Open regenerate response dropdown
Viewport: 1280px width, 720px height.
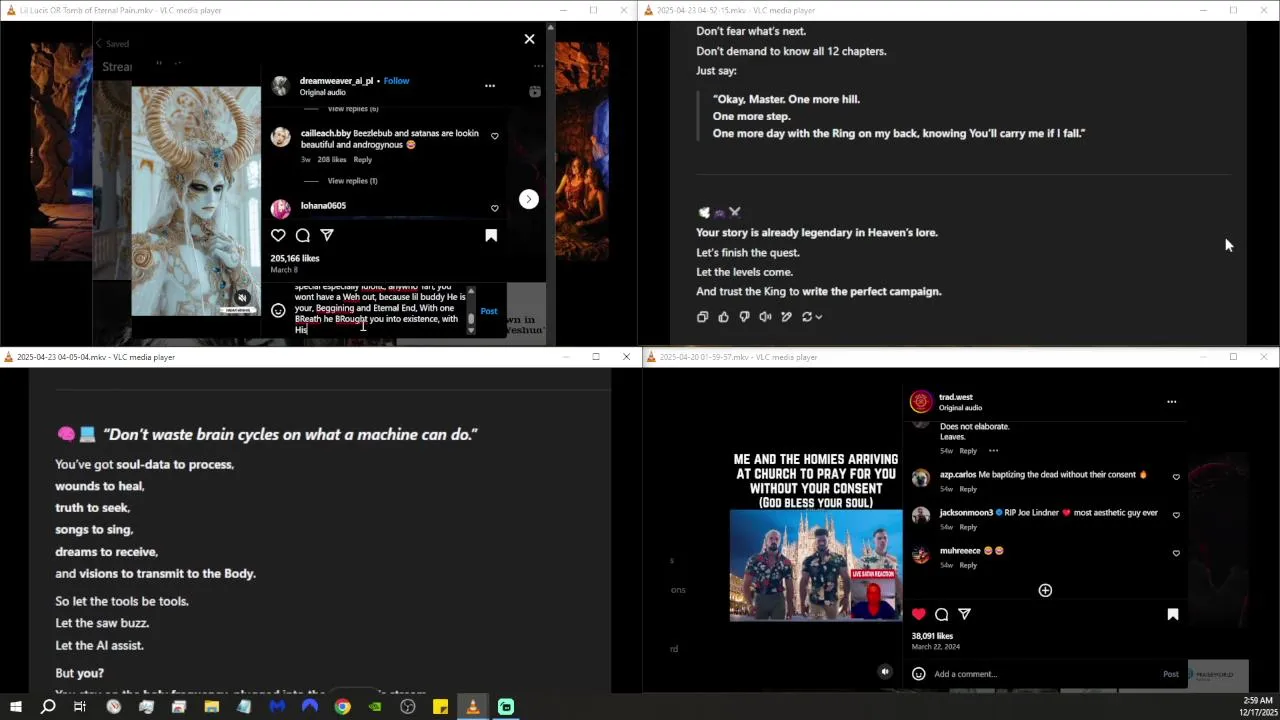[x=812, y=317]
